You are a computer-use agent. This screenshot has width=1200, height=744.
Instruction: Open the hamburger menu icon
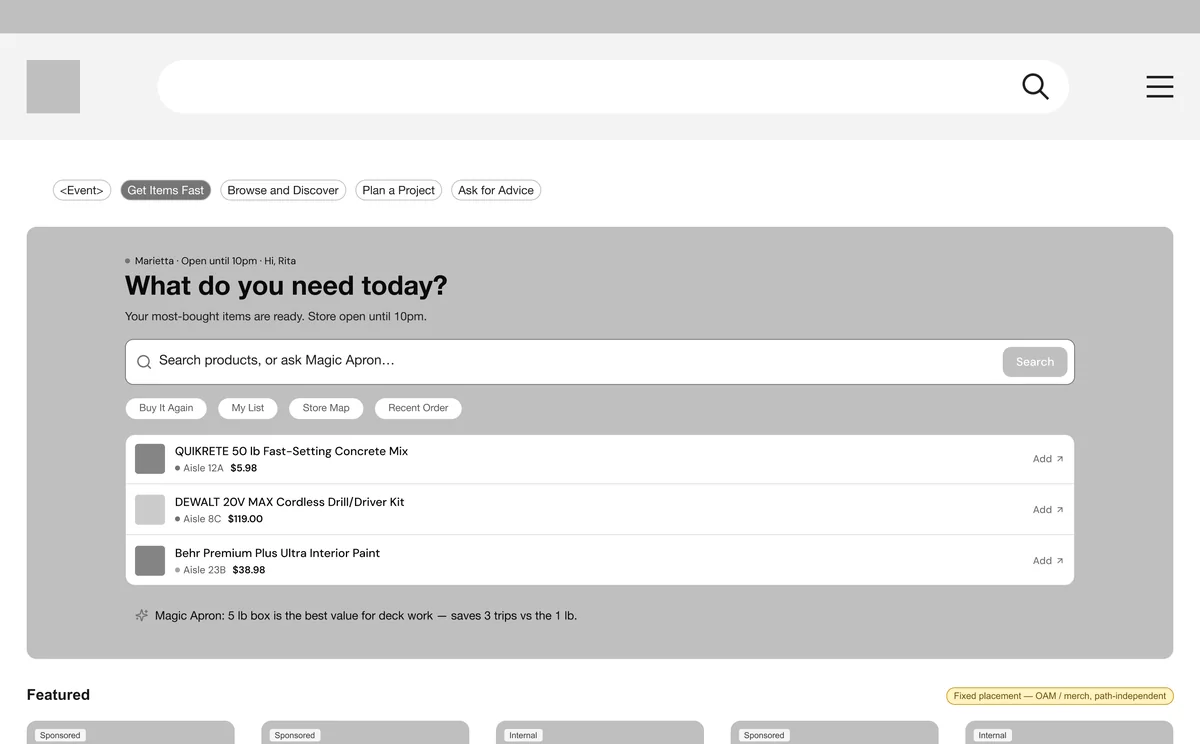(x=1160, y=87)
